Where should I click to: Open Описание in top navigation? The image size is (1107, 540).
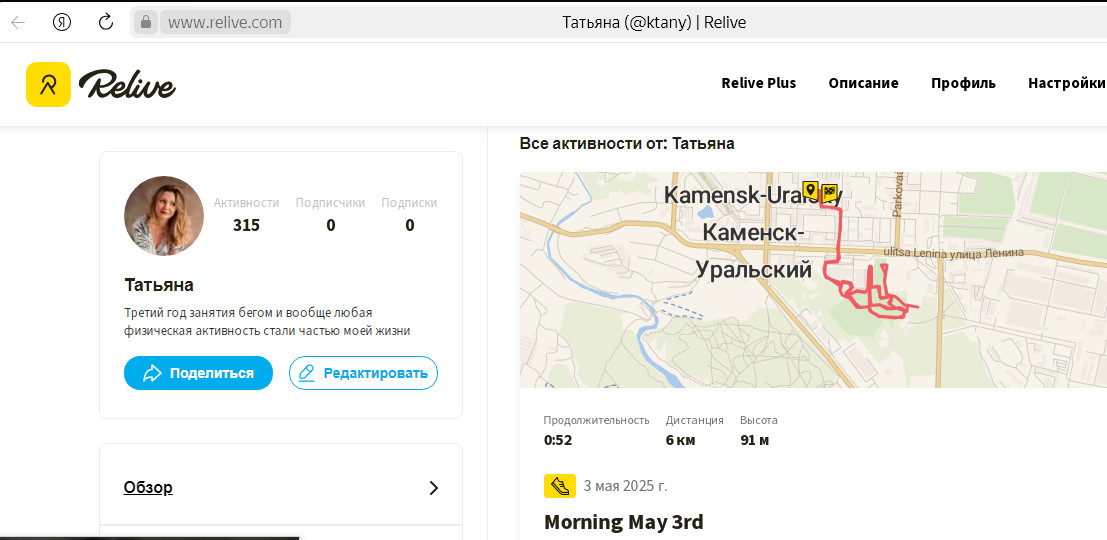863,83
